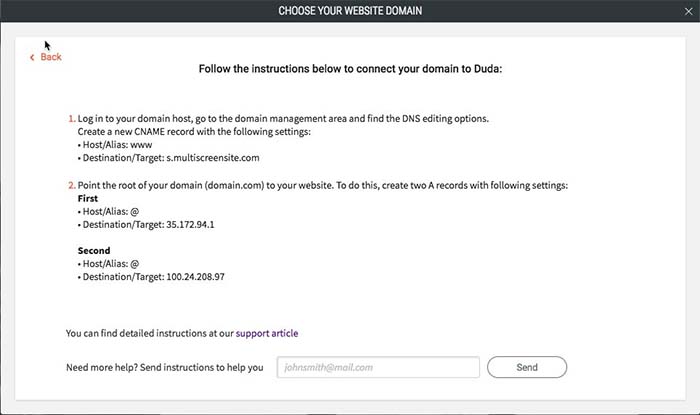Close the Choose Your Website Domain dialog
The height and width of the screenshot is (415, 700).
click(685, 11)
